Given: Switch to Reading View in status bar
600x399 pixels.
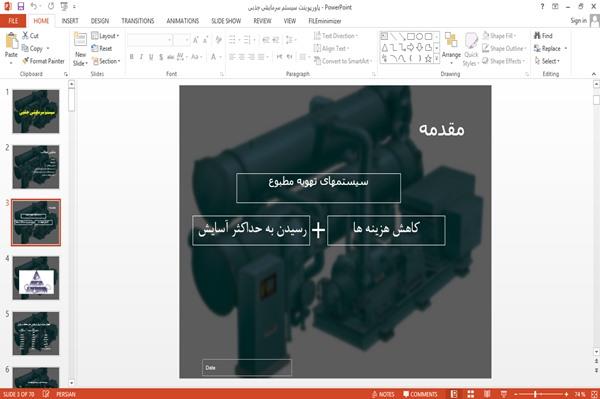Looking at the screenshot, I should pyautogui.click(x=487, y=394).
